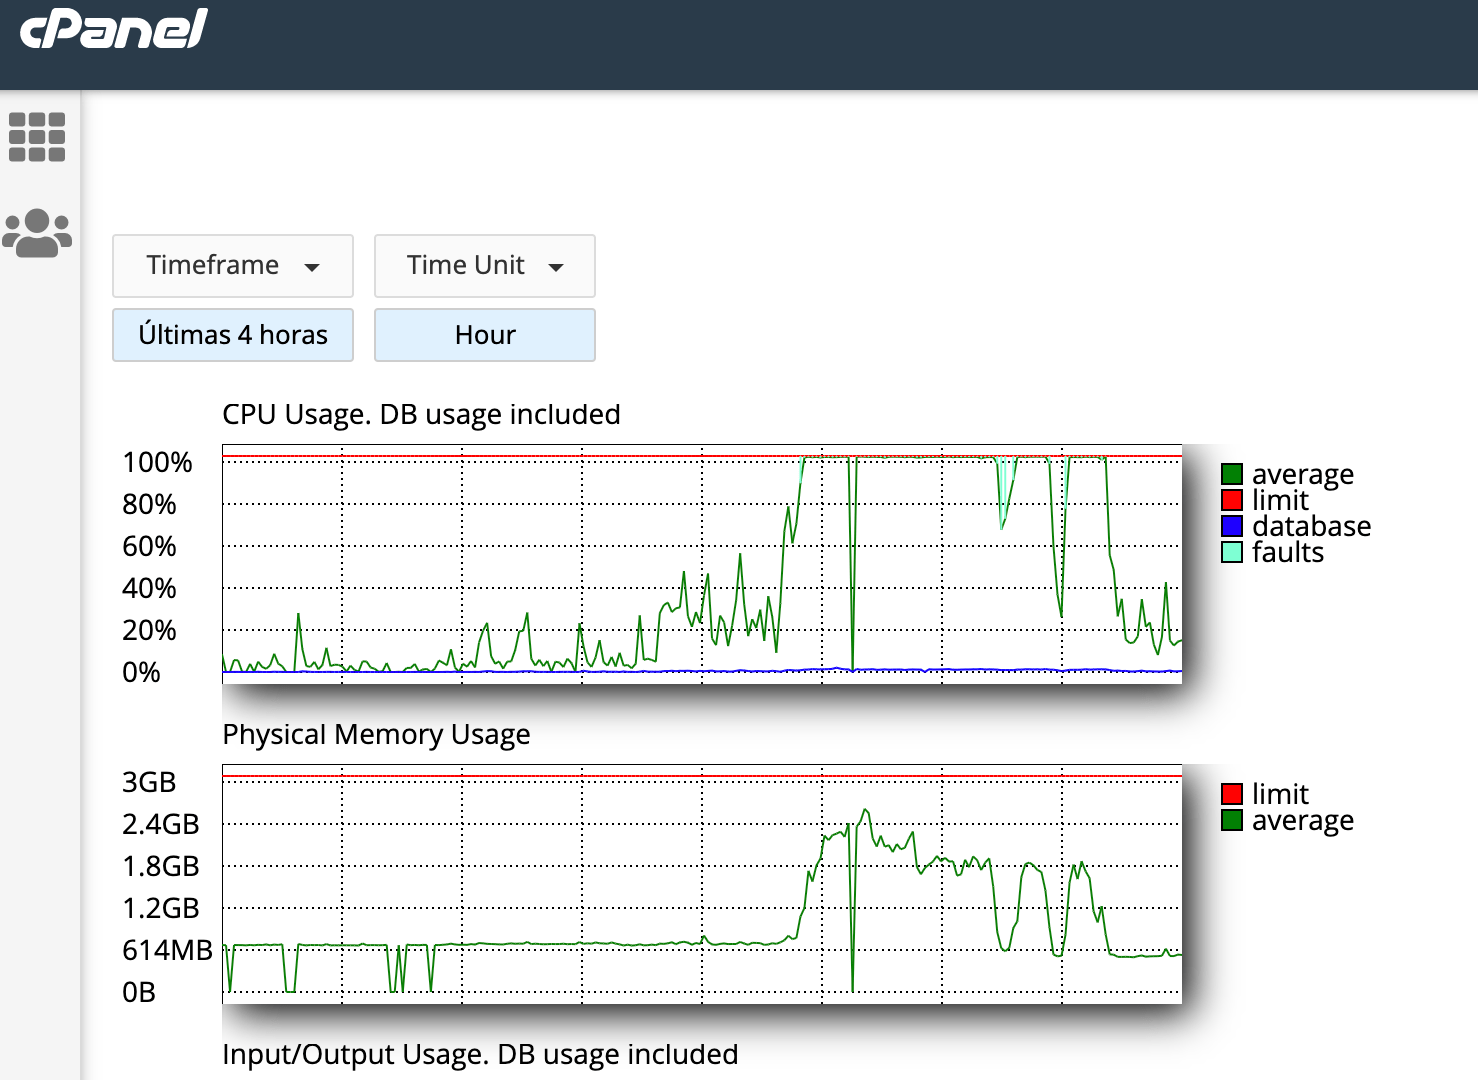The width and height of the screenshot is (1478, 1080).
Task: Open the apps grid sidebar icon
Action: [x=37, y=137]
